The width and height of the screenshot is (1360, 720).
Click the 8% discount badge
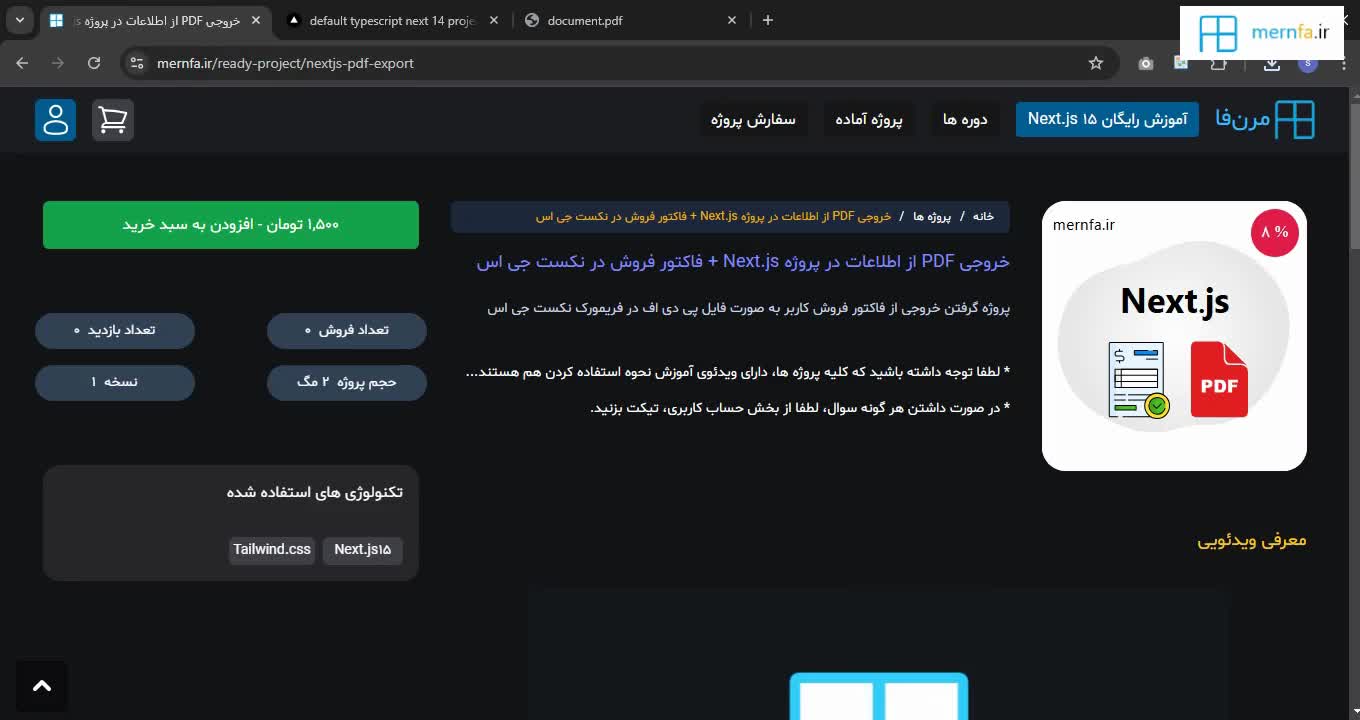pyautogui.click(x=1274, y=232)
